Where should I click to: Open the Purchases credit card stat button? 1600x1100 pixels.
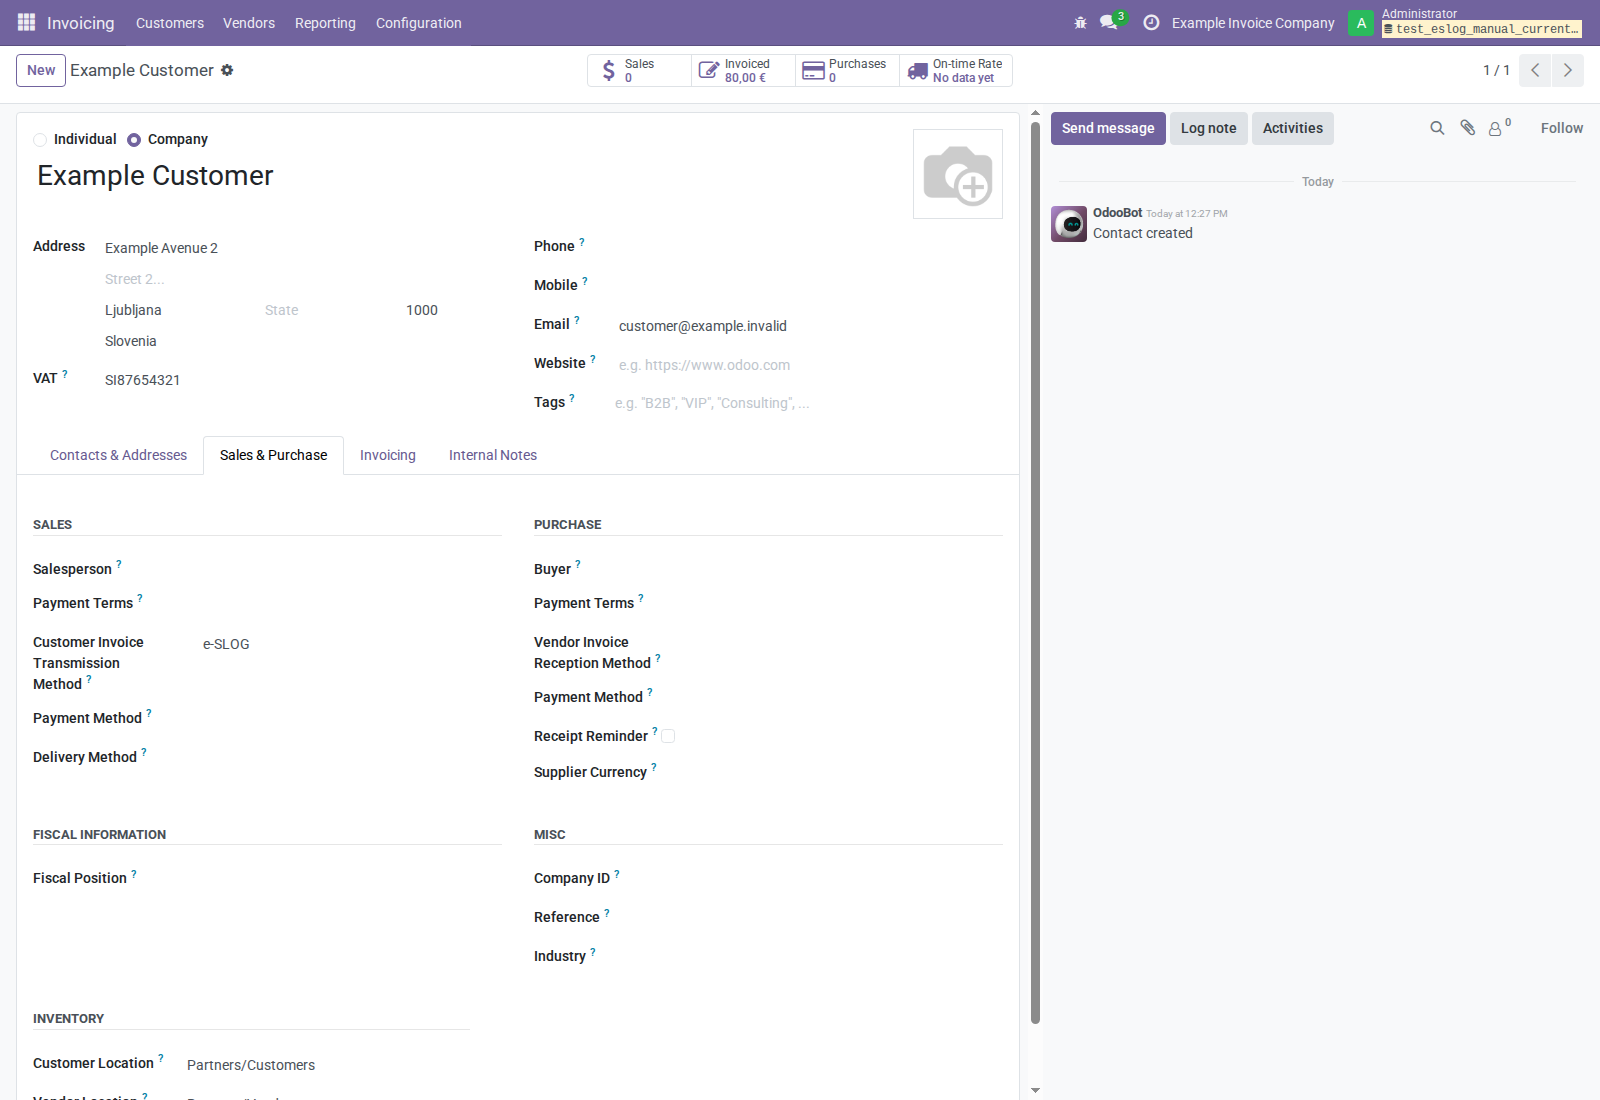pos(847,70)
